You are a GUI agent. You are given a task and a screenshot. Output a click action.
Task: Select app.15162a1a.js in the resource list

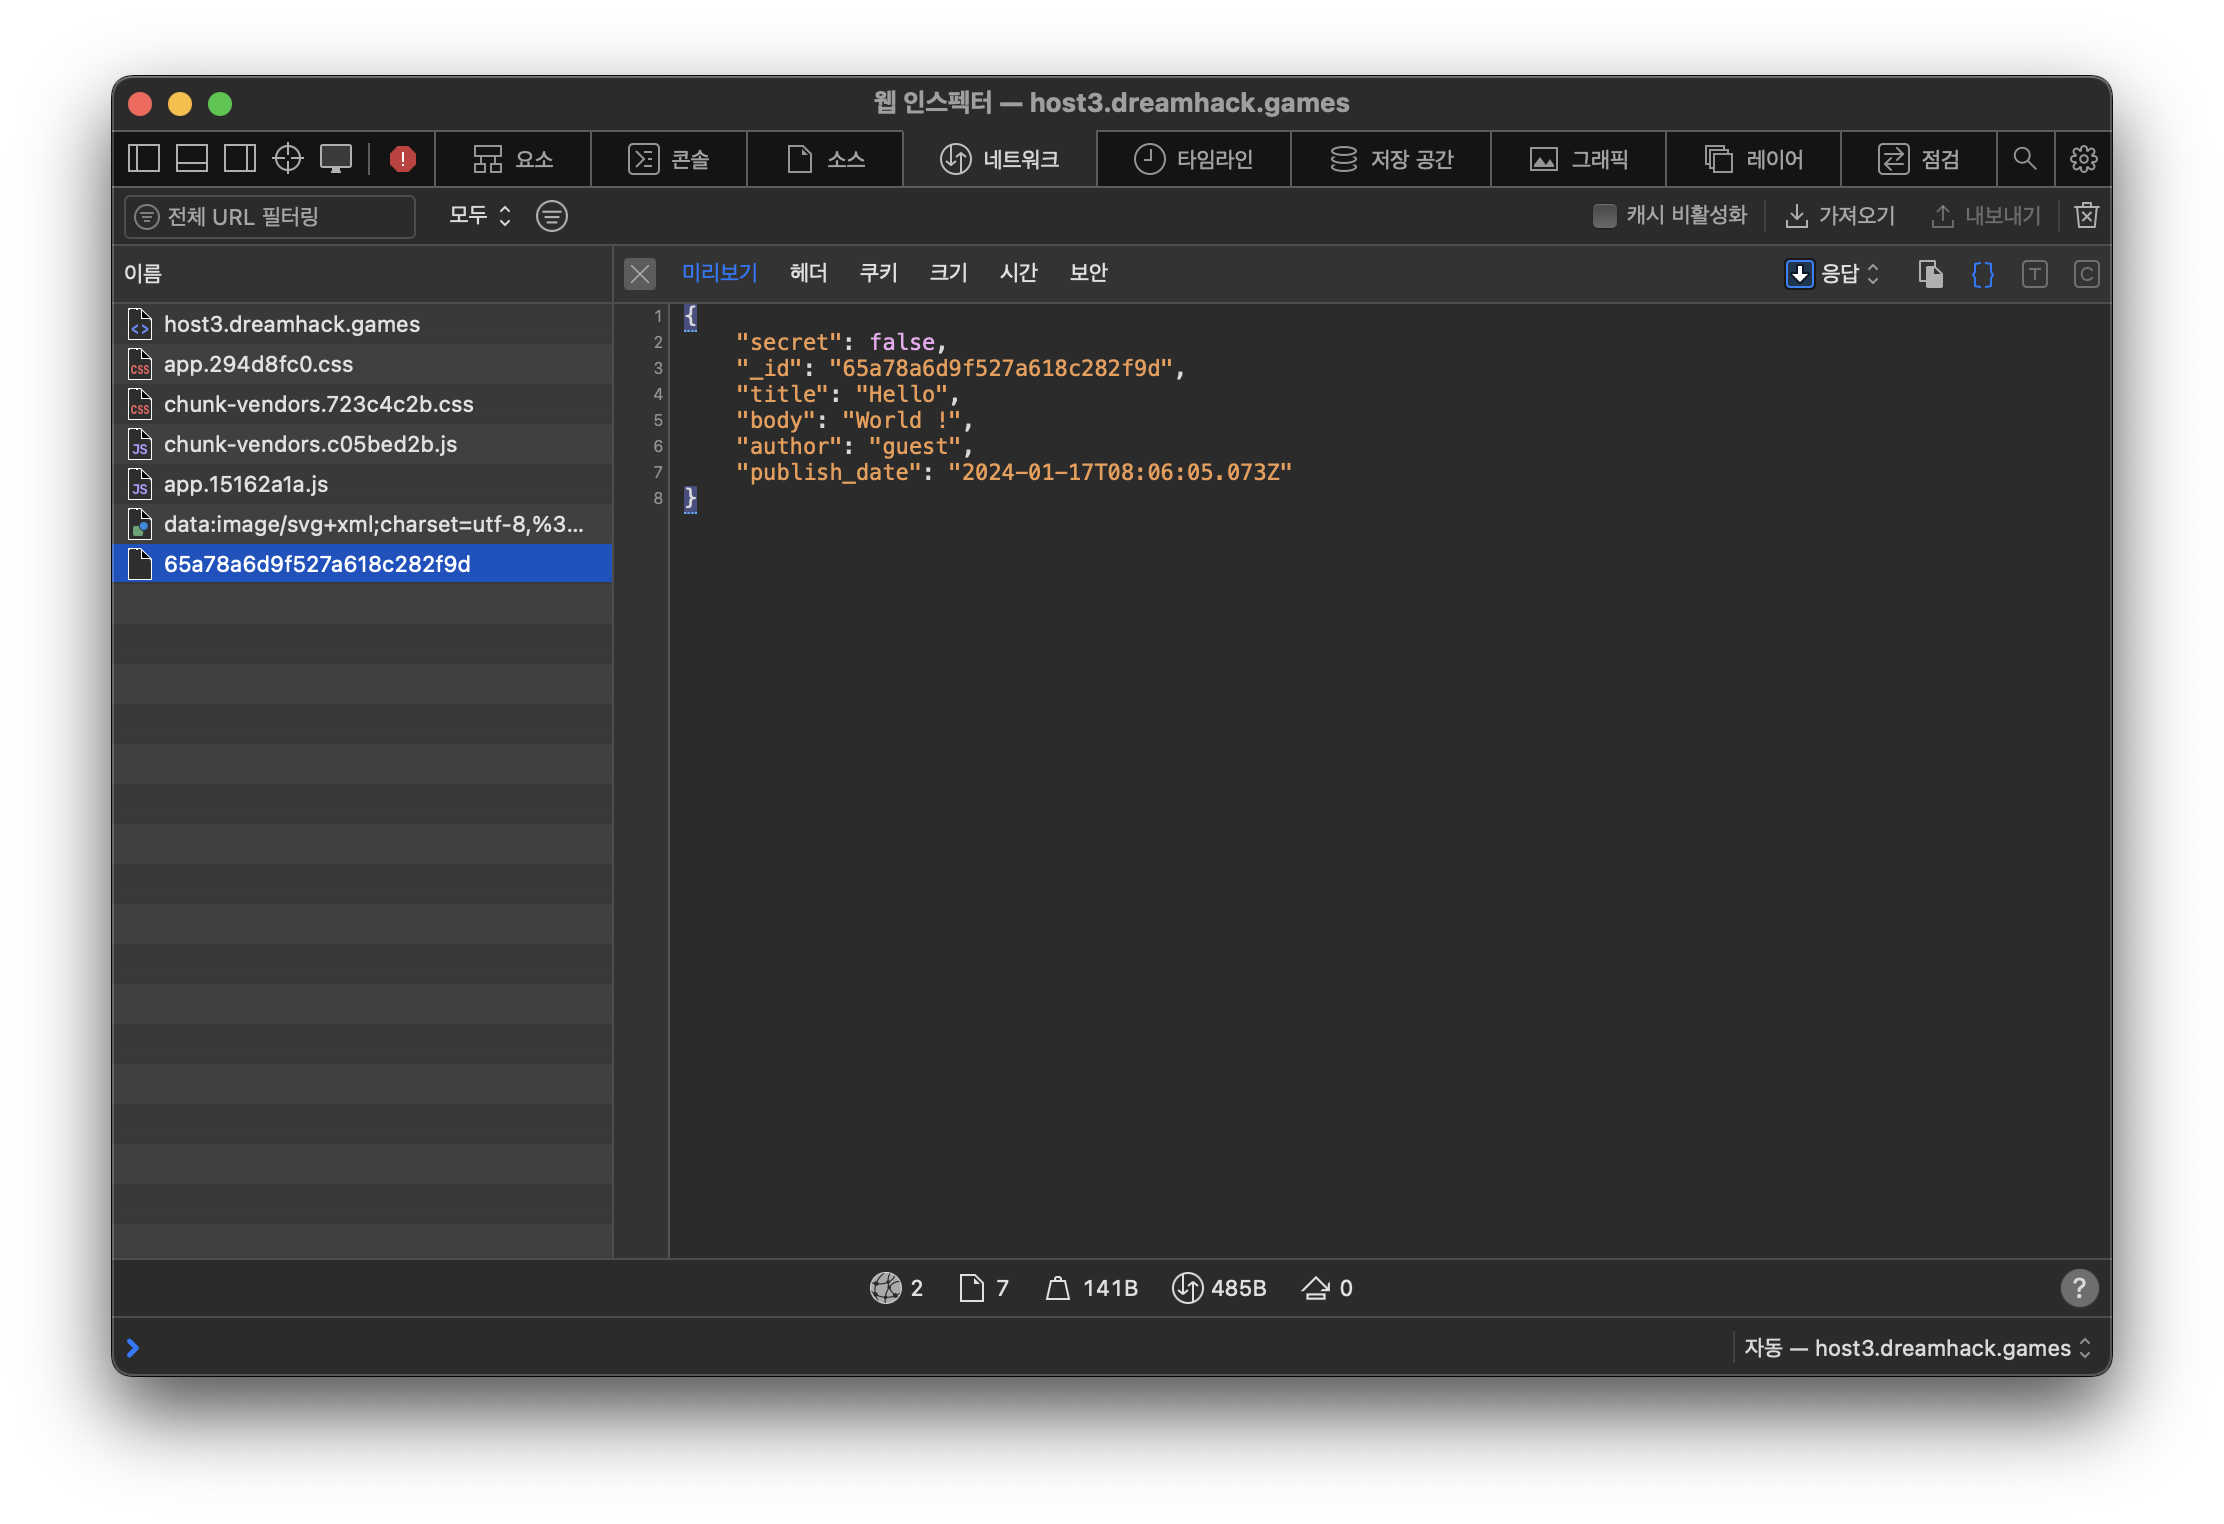[x=246, y=484]
